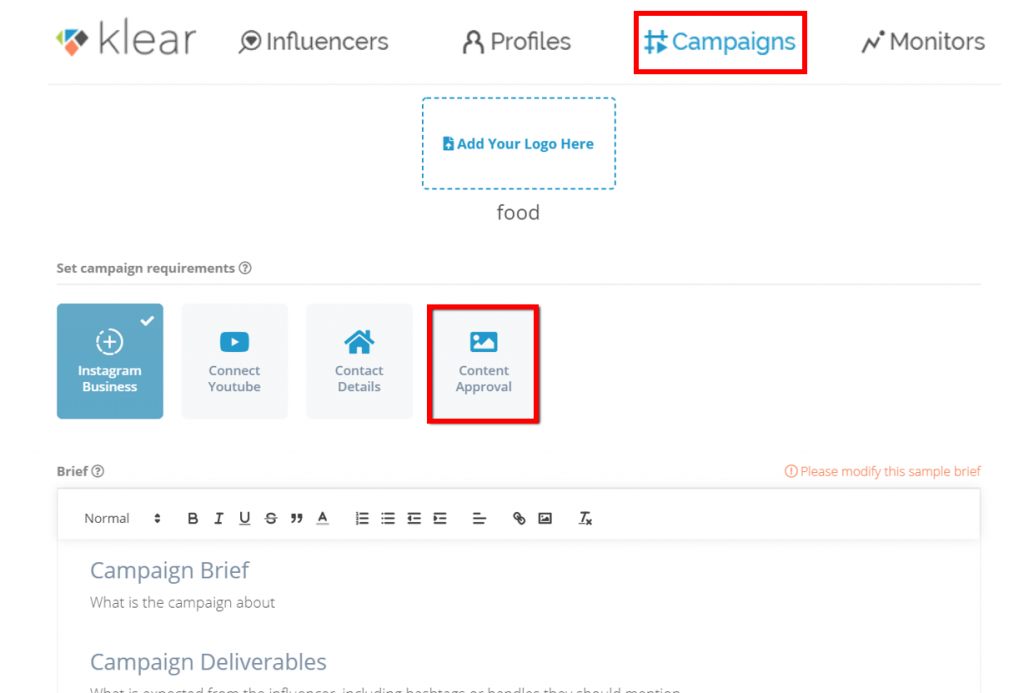This screenshot has width=1024, height=693.
Task: Enable the Contact Details requirement
Action: (x=359, y=361)
